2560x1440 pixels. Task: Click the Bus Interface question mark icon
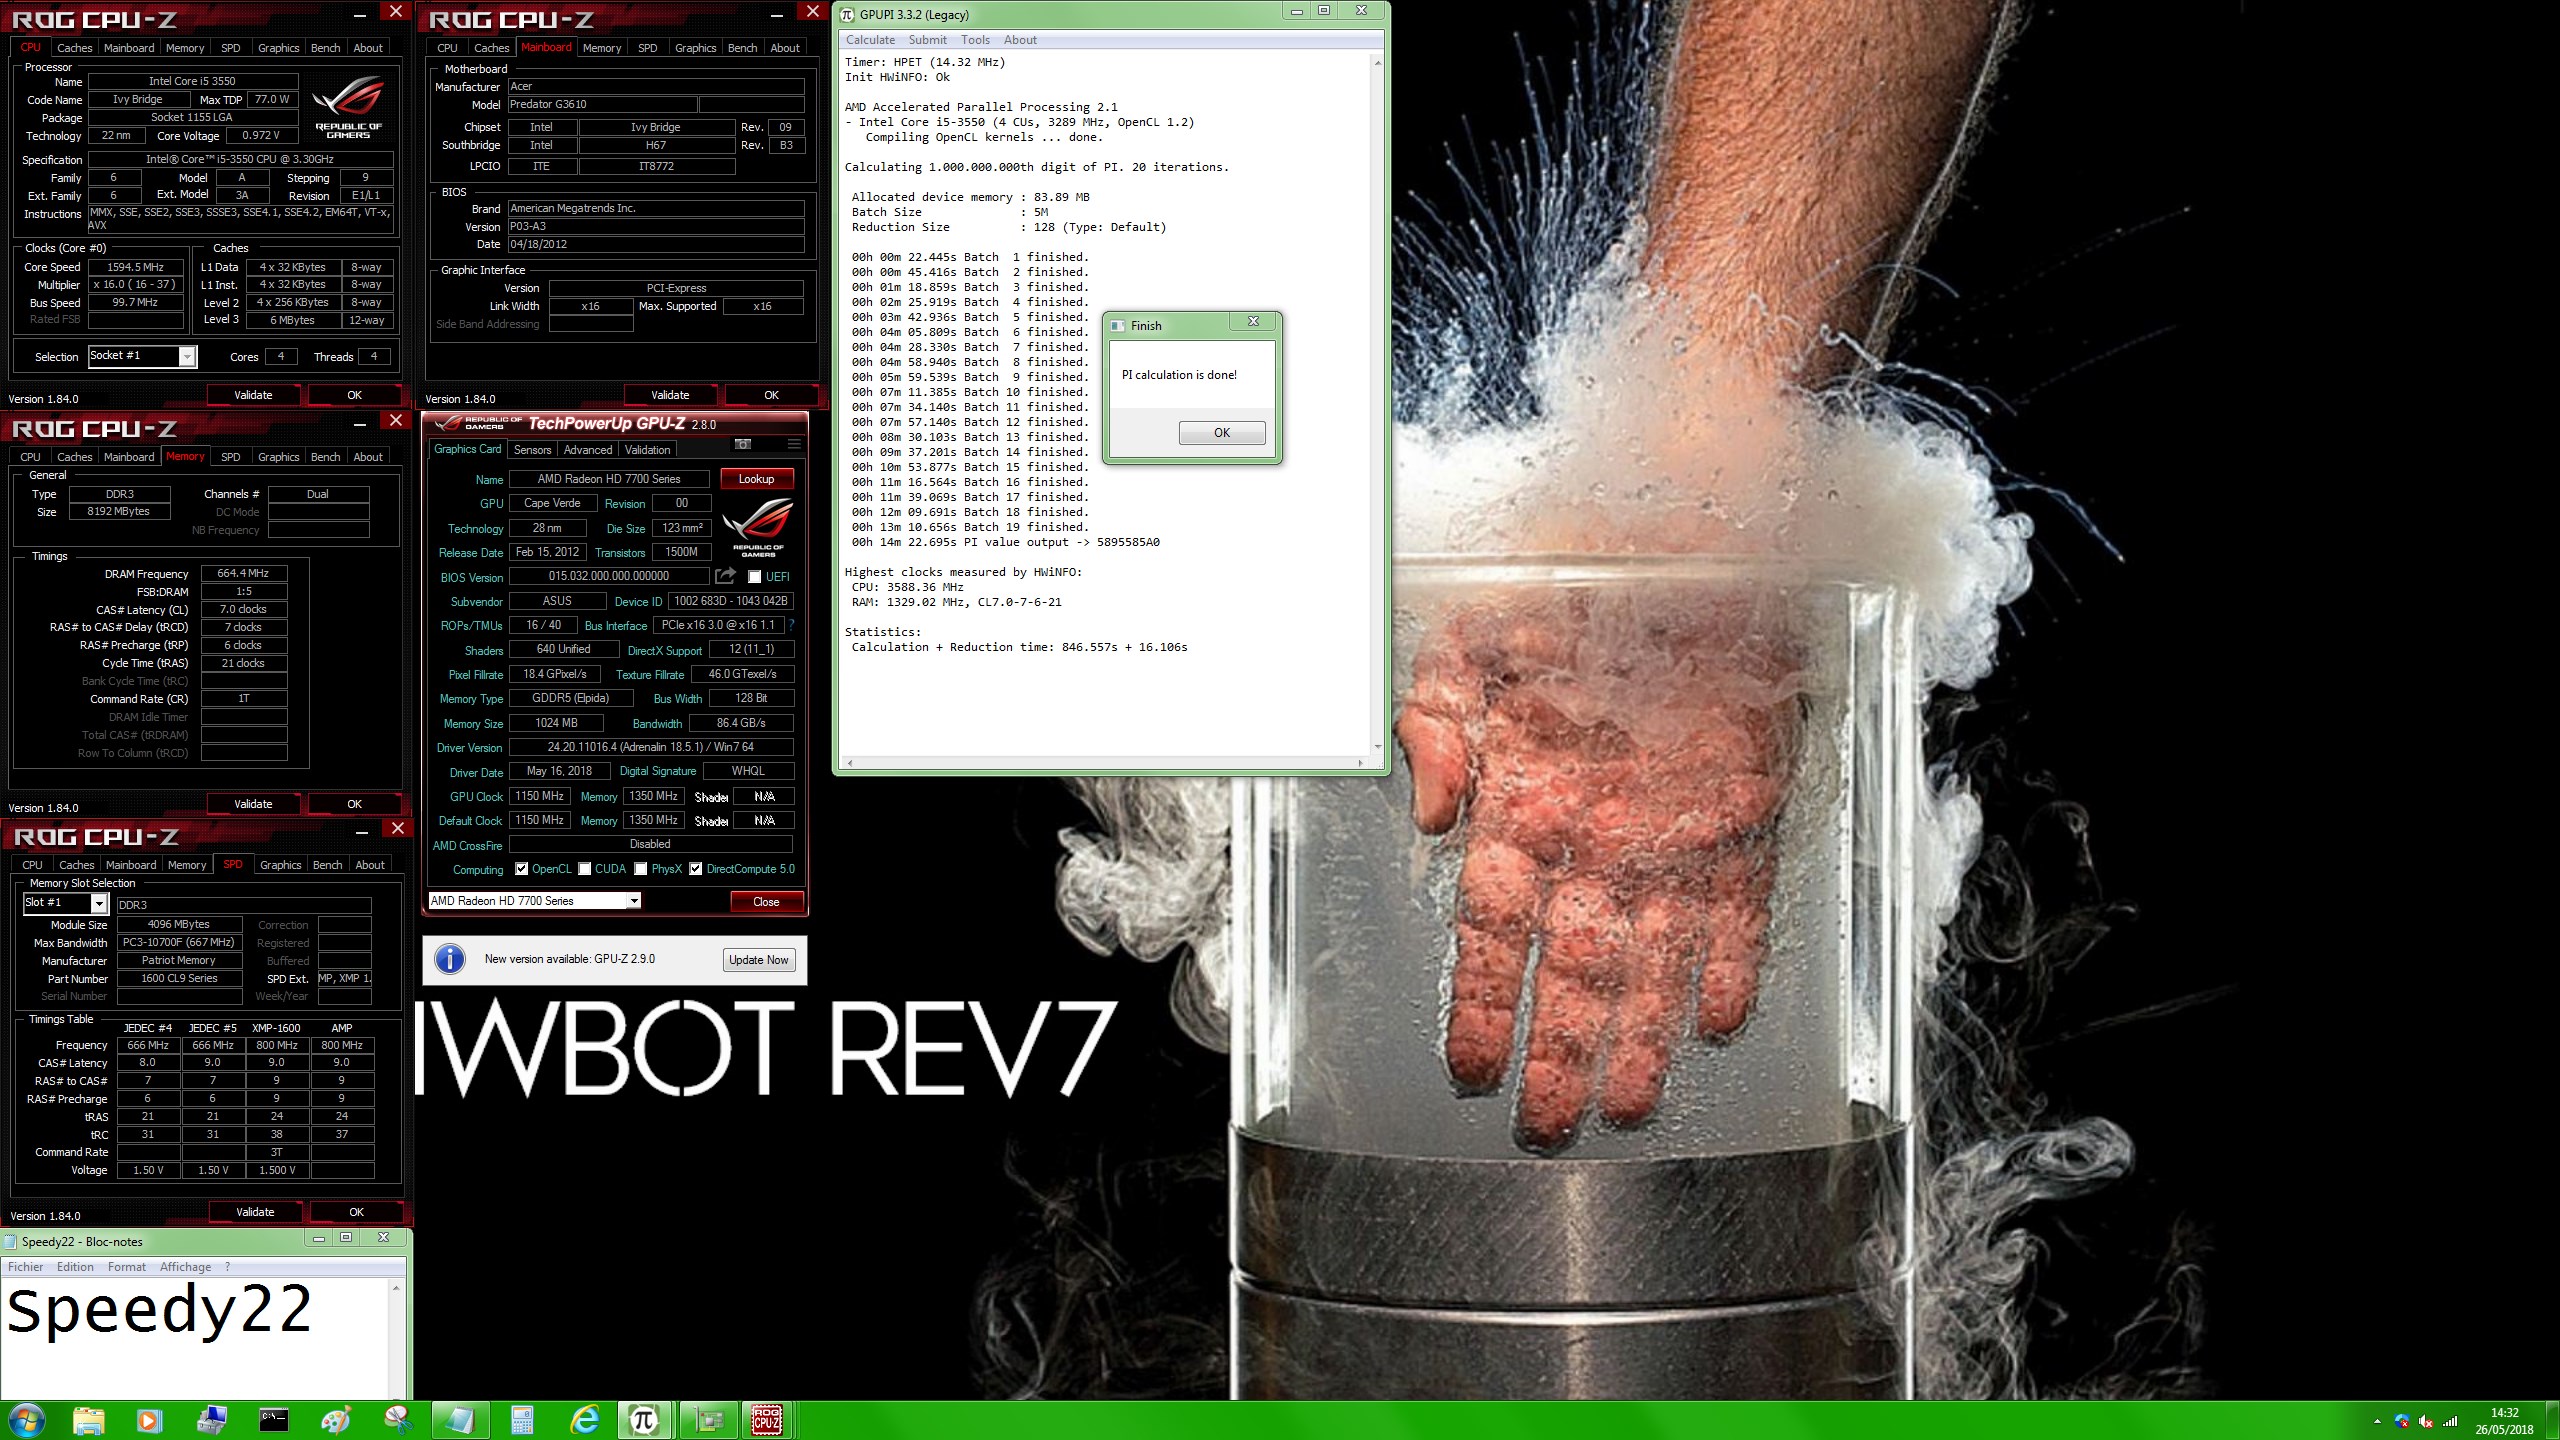click(x=791, y=625)
